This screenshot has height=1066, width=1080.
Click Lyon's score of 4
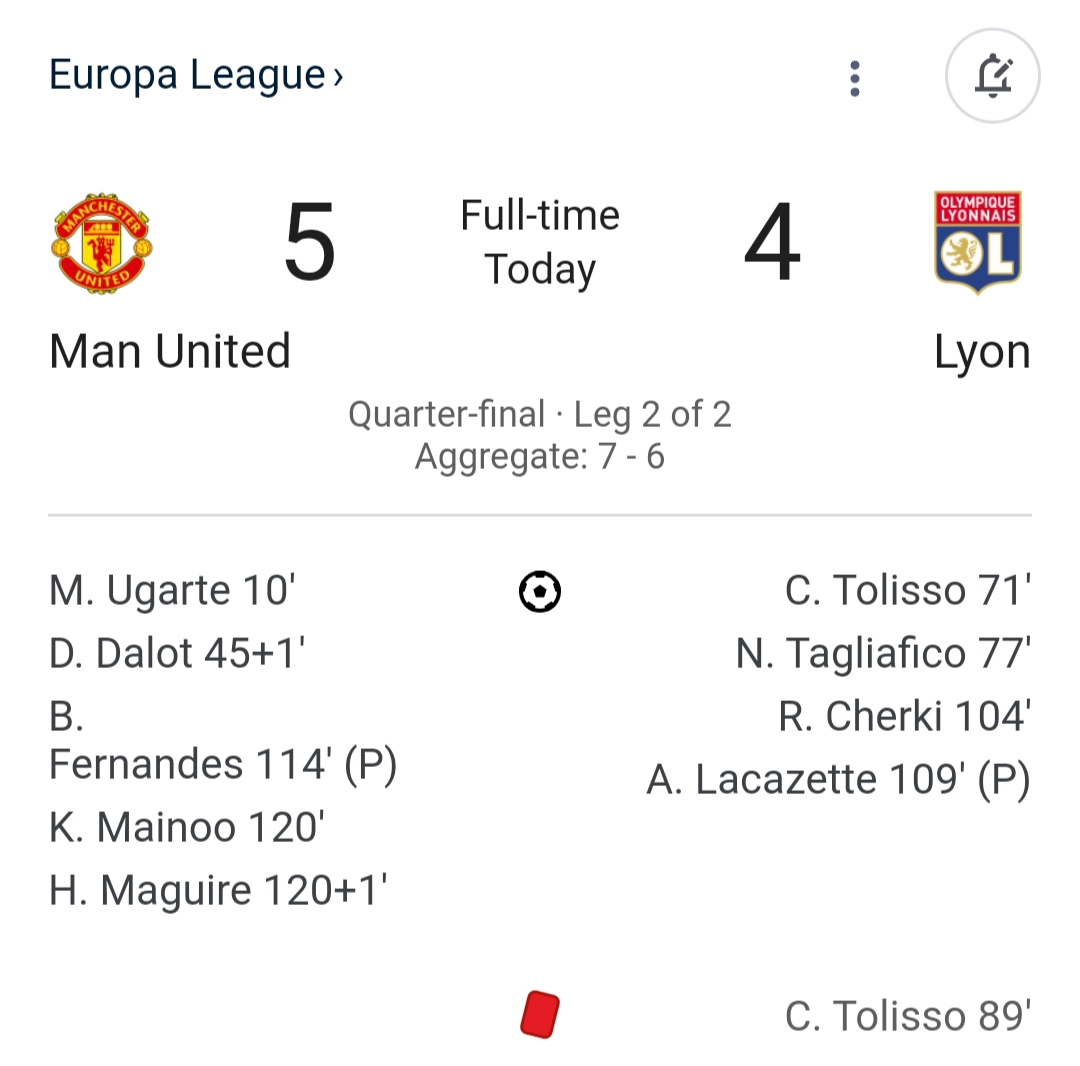click(771, 243)
